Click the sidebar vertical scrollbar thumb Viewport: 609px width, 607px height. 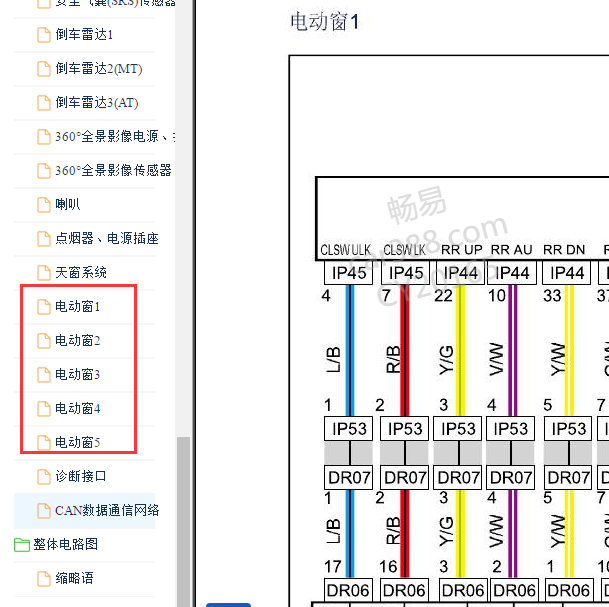[183, 522]
